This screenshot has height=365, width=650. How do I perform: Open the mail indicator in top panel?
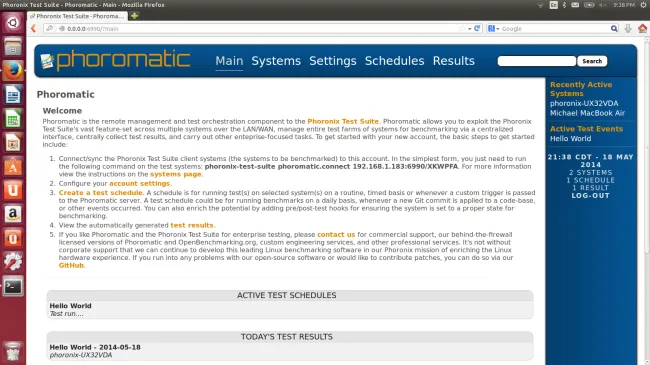click(x=575, y=5)
